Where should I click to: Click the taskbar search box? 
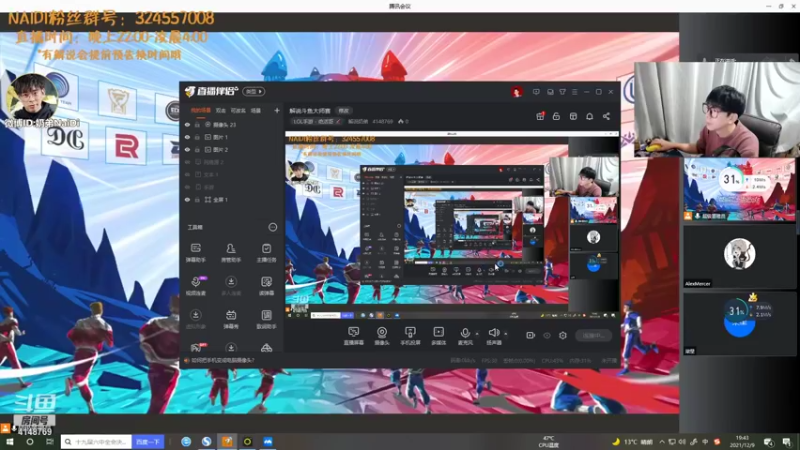(96, 442)
